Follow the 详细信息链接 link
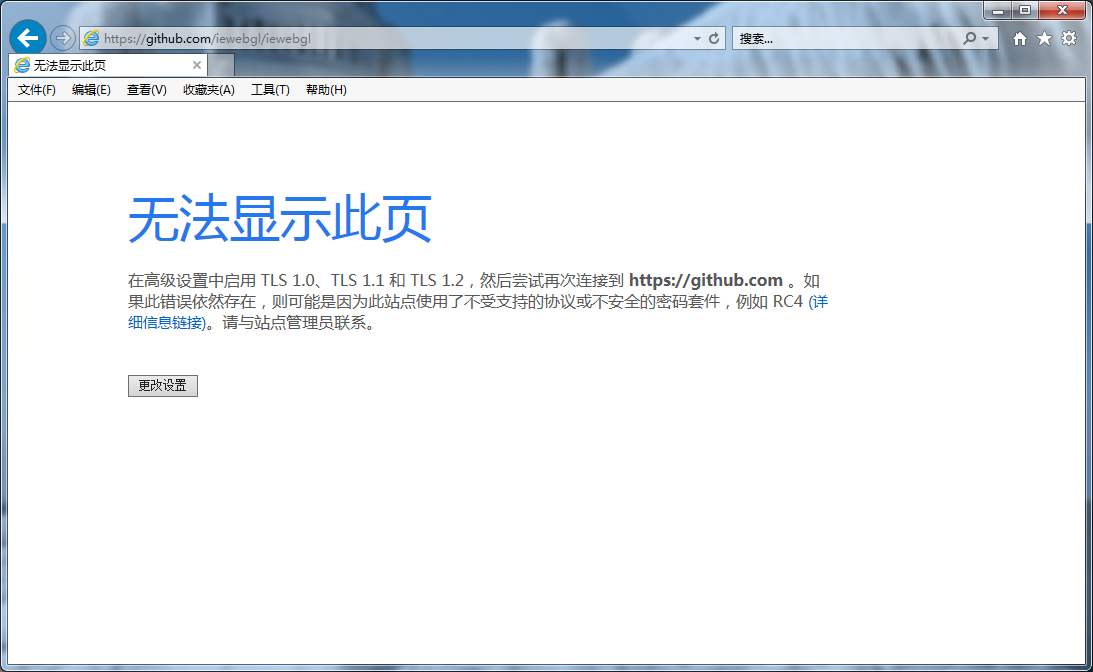The height and width of the screenshot is (672, 1093). (x=167, y=323)
